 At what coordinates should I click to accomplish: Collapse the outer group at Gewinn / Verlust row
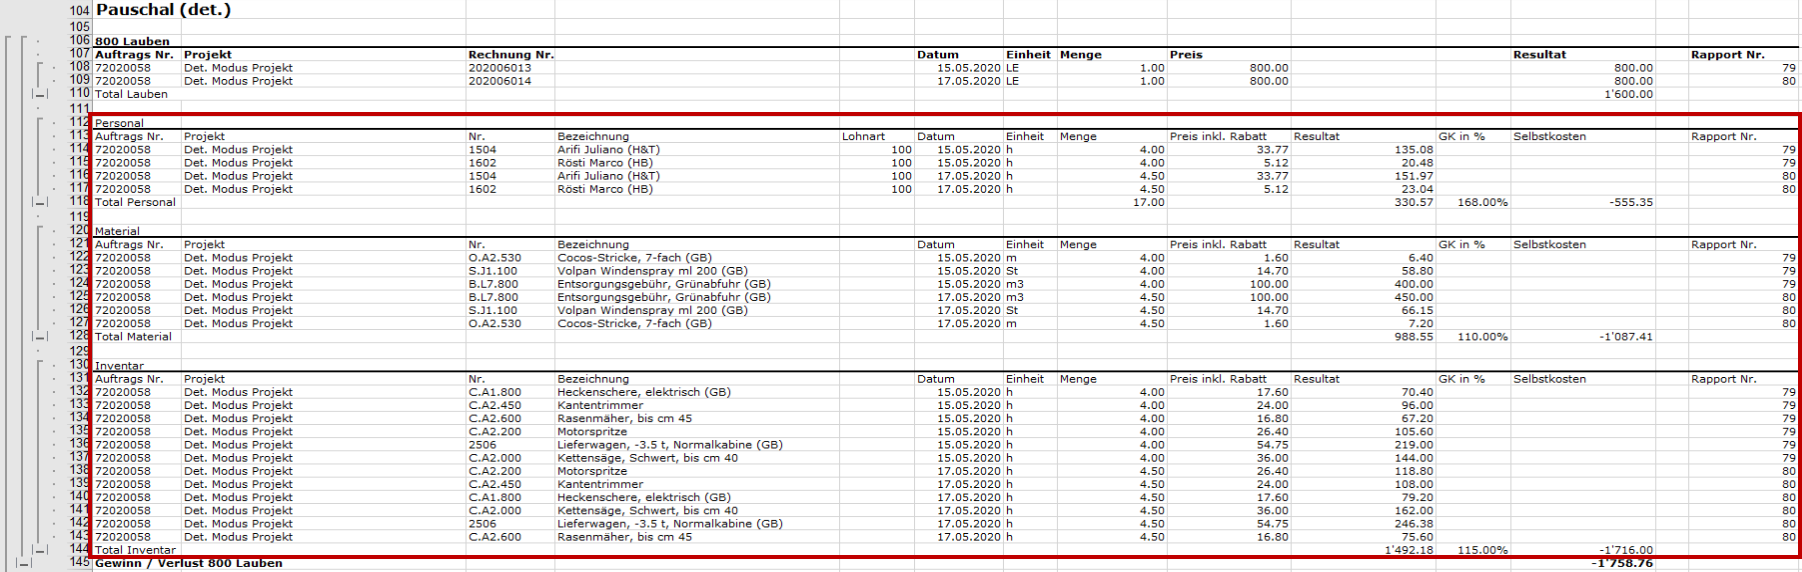[23, 564]
